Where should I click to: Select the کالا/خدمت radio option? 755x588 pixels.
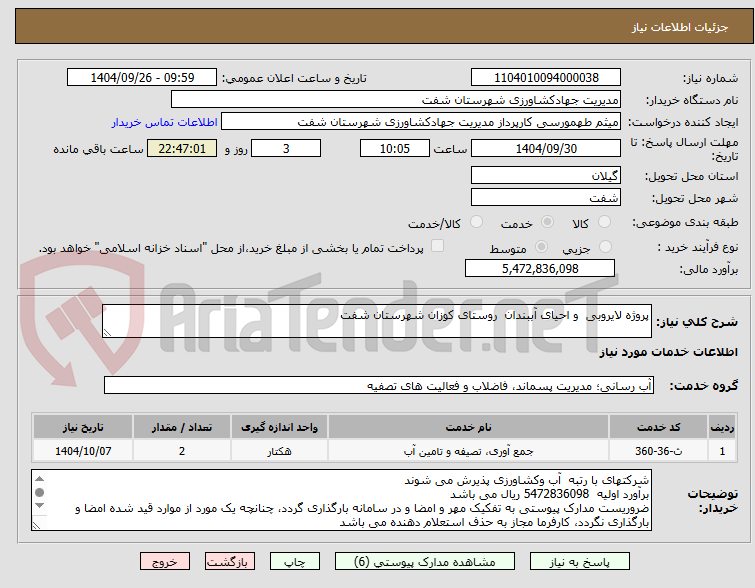point(476,222)
